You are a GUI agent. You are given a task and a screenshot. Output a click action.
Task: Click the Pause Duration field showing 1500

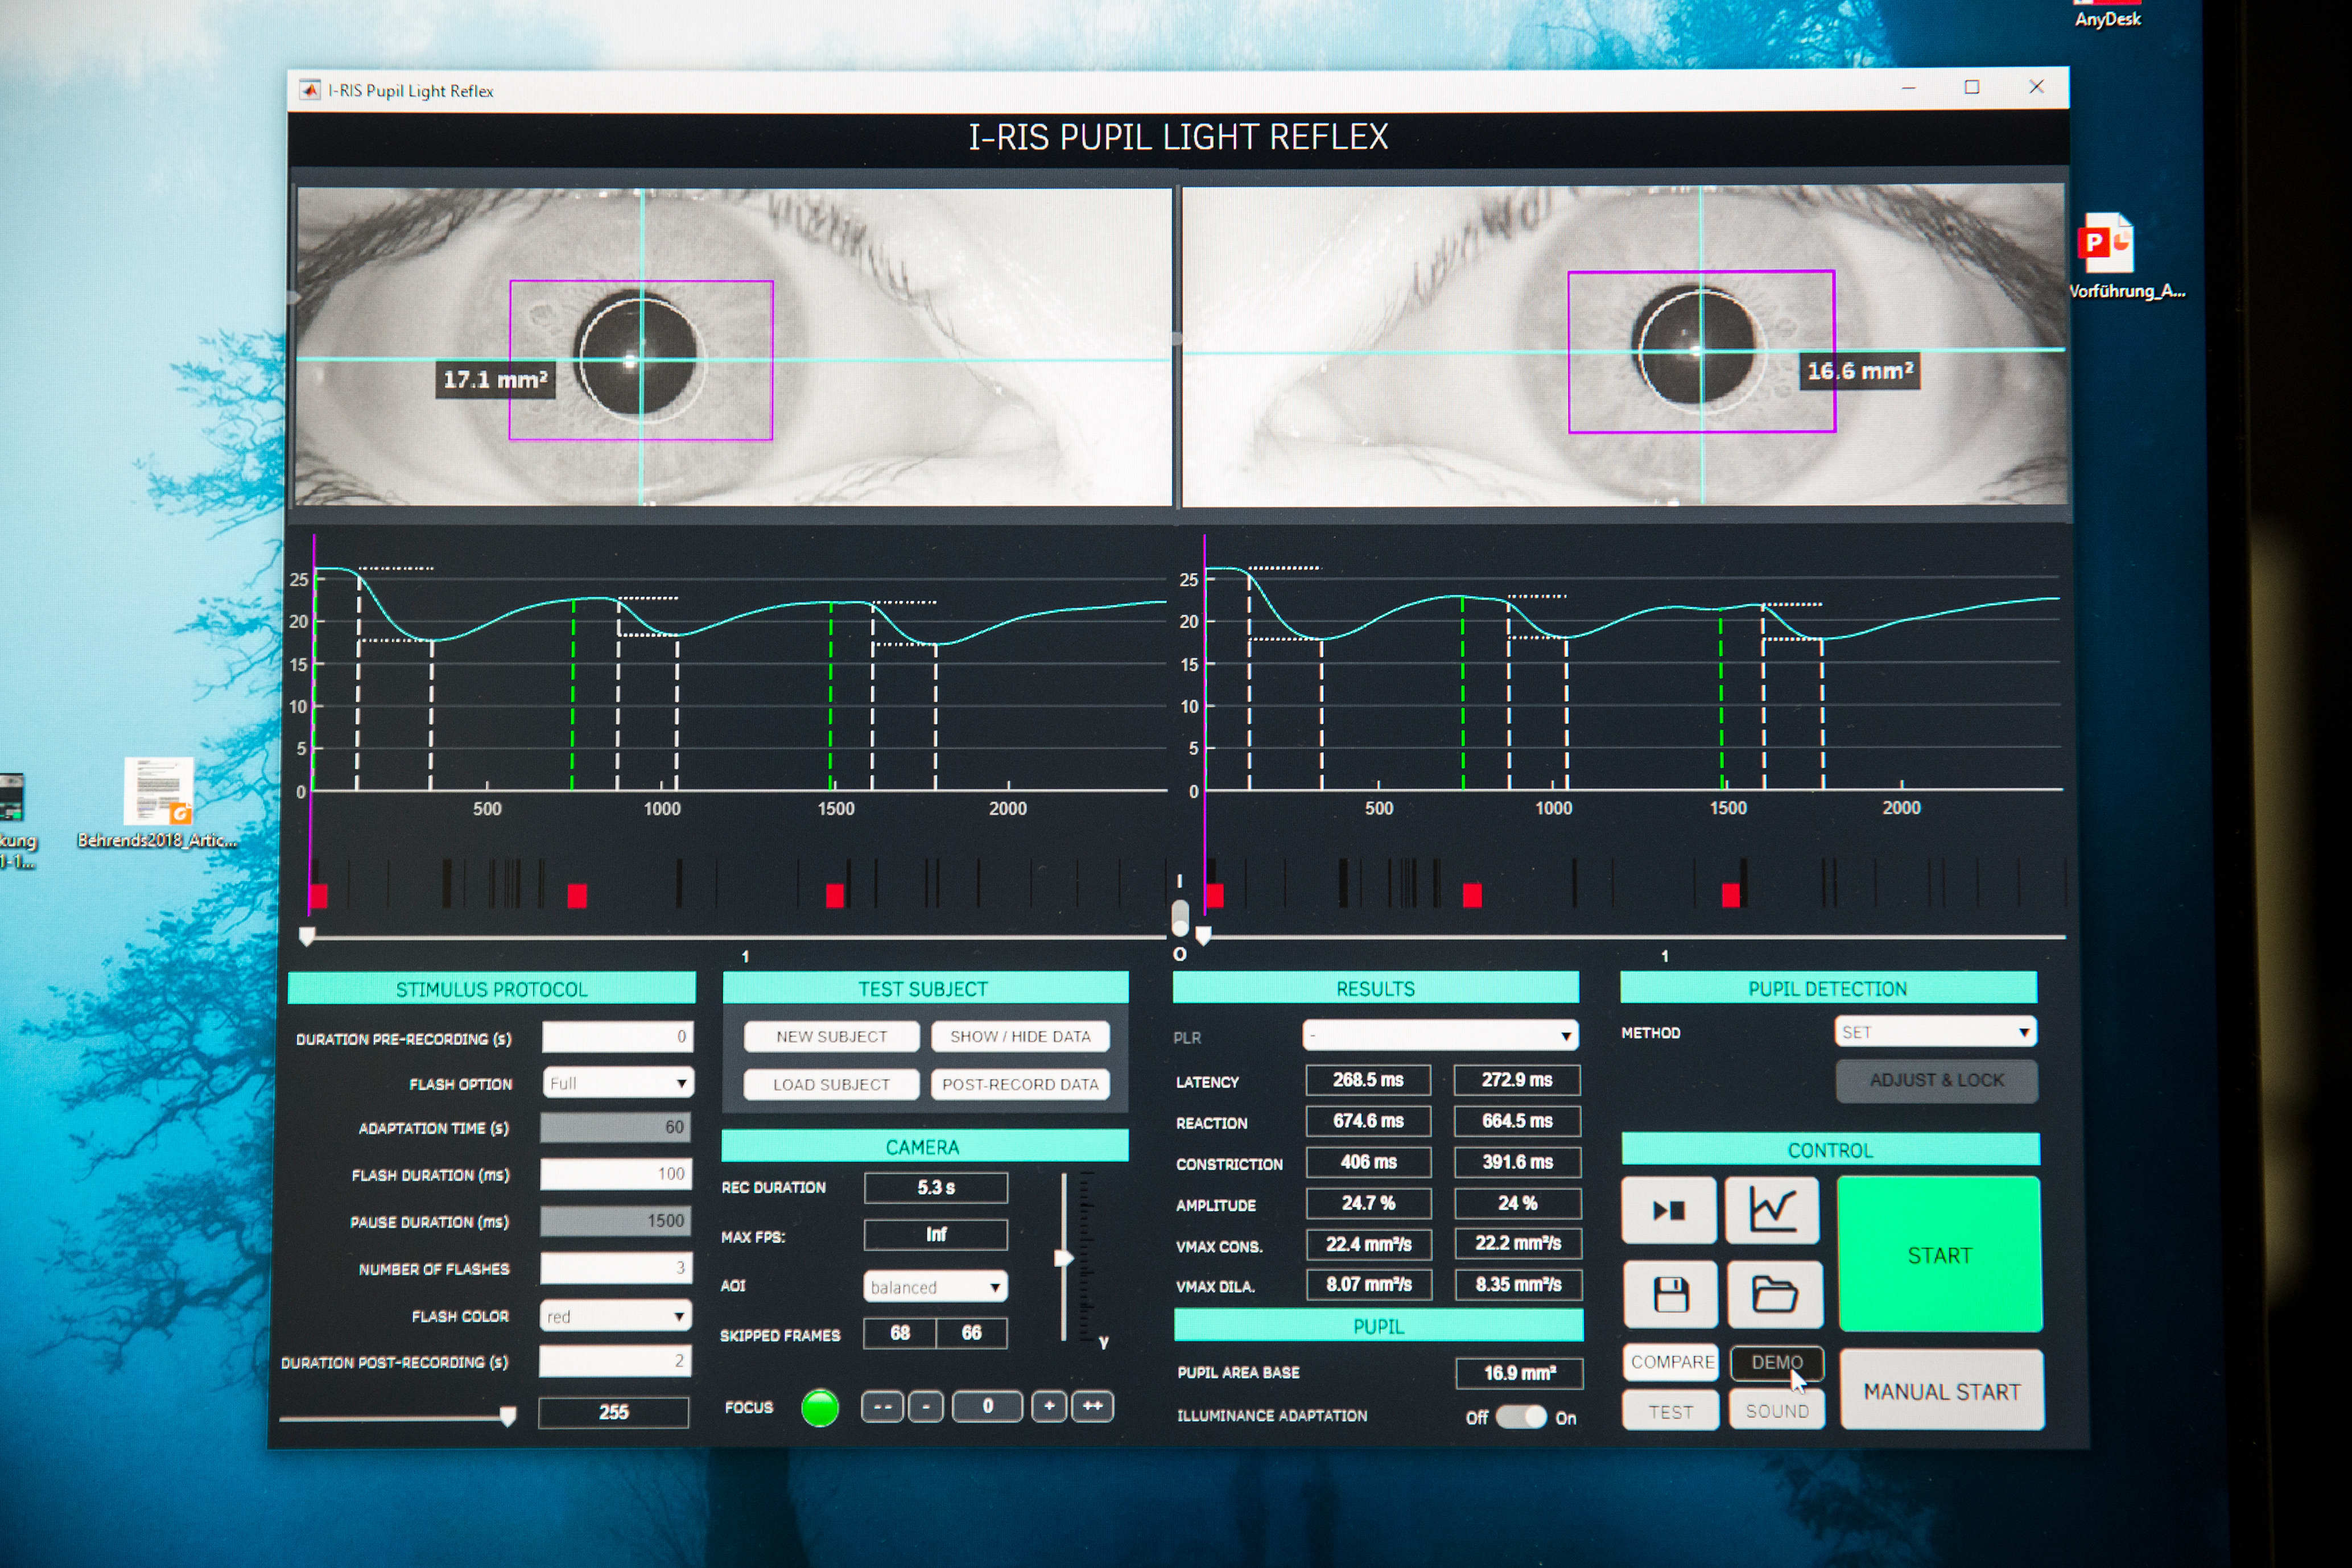point(615,1221)
